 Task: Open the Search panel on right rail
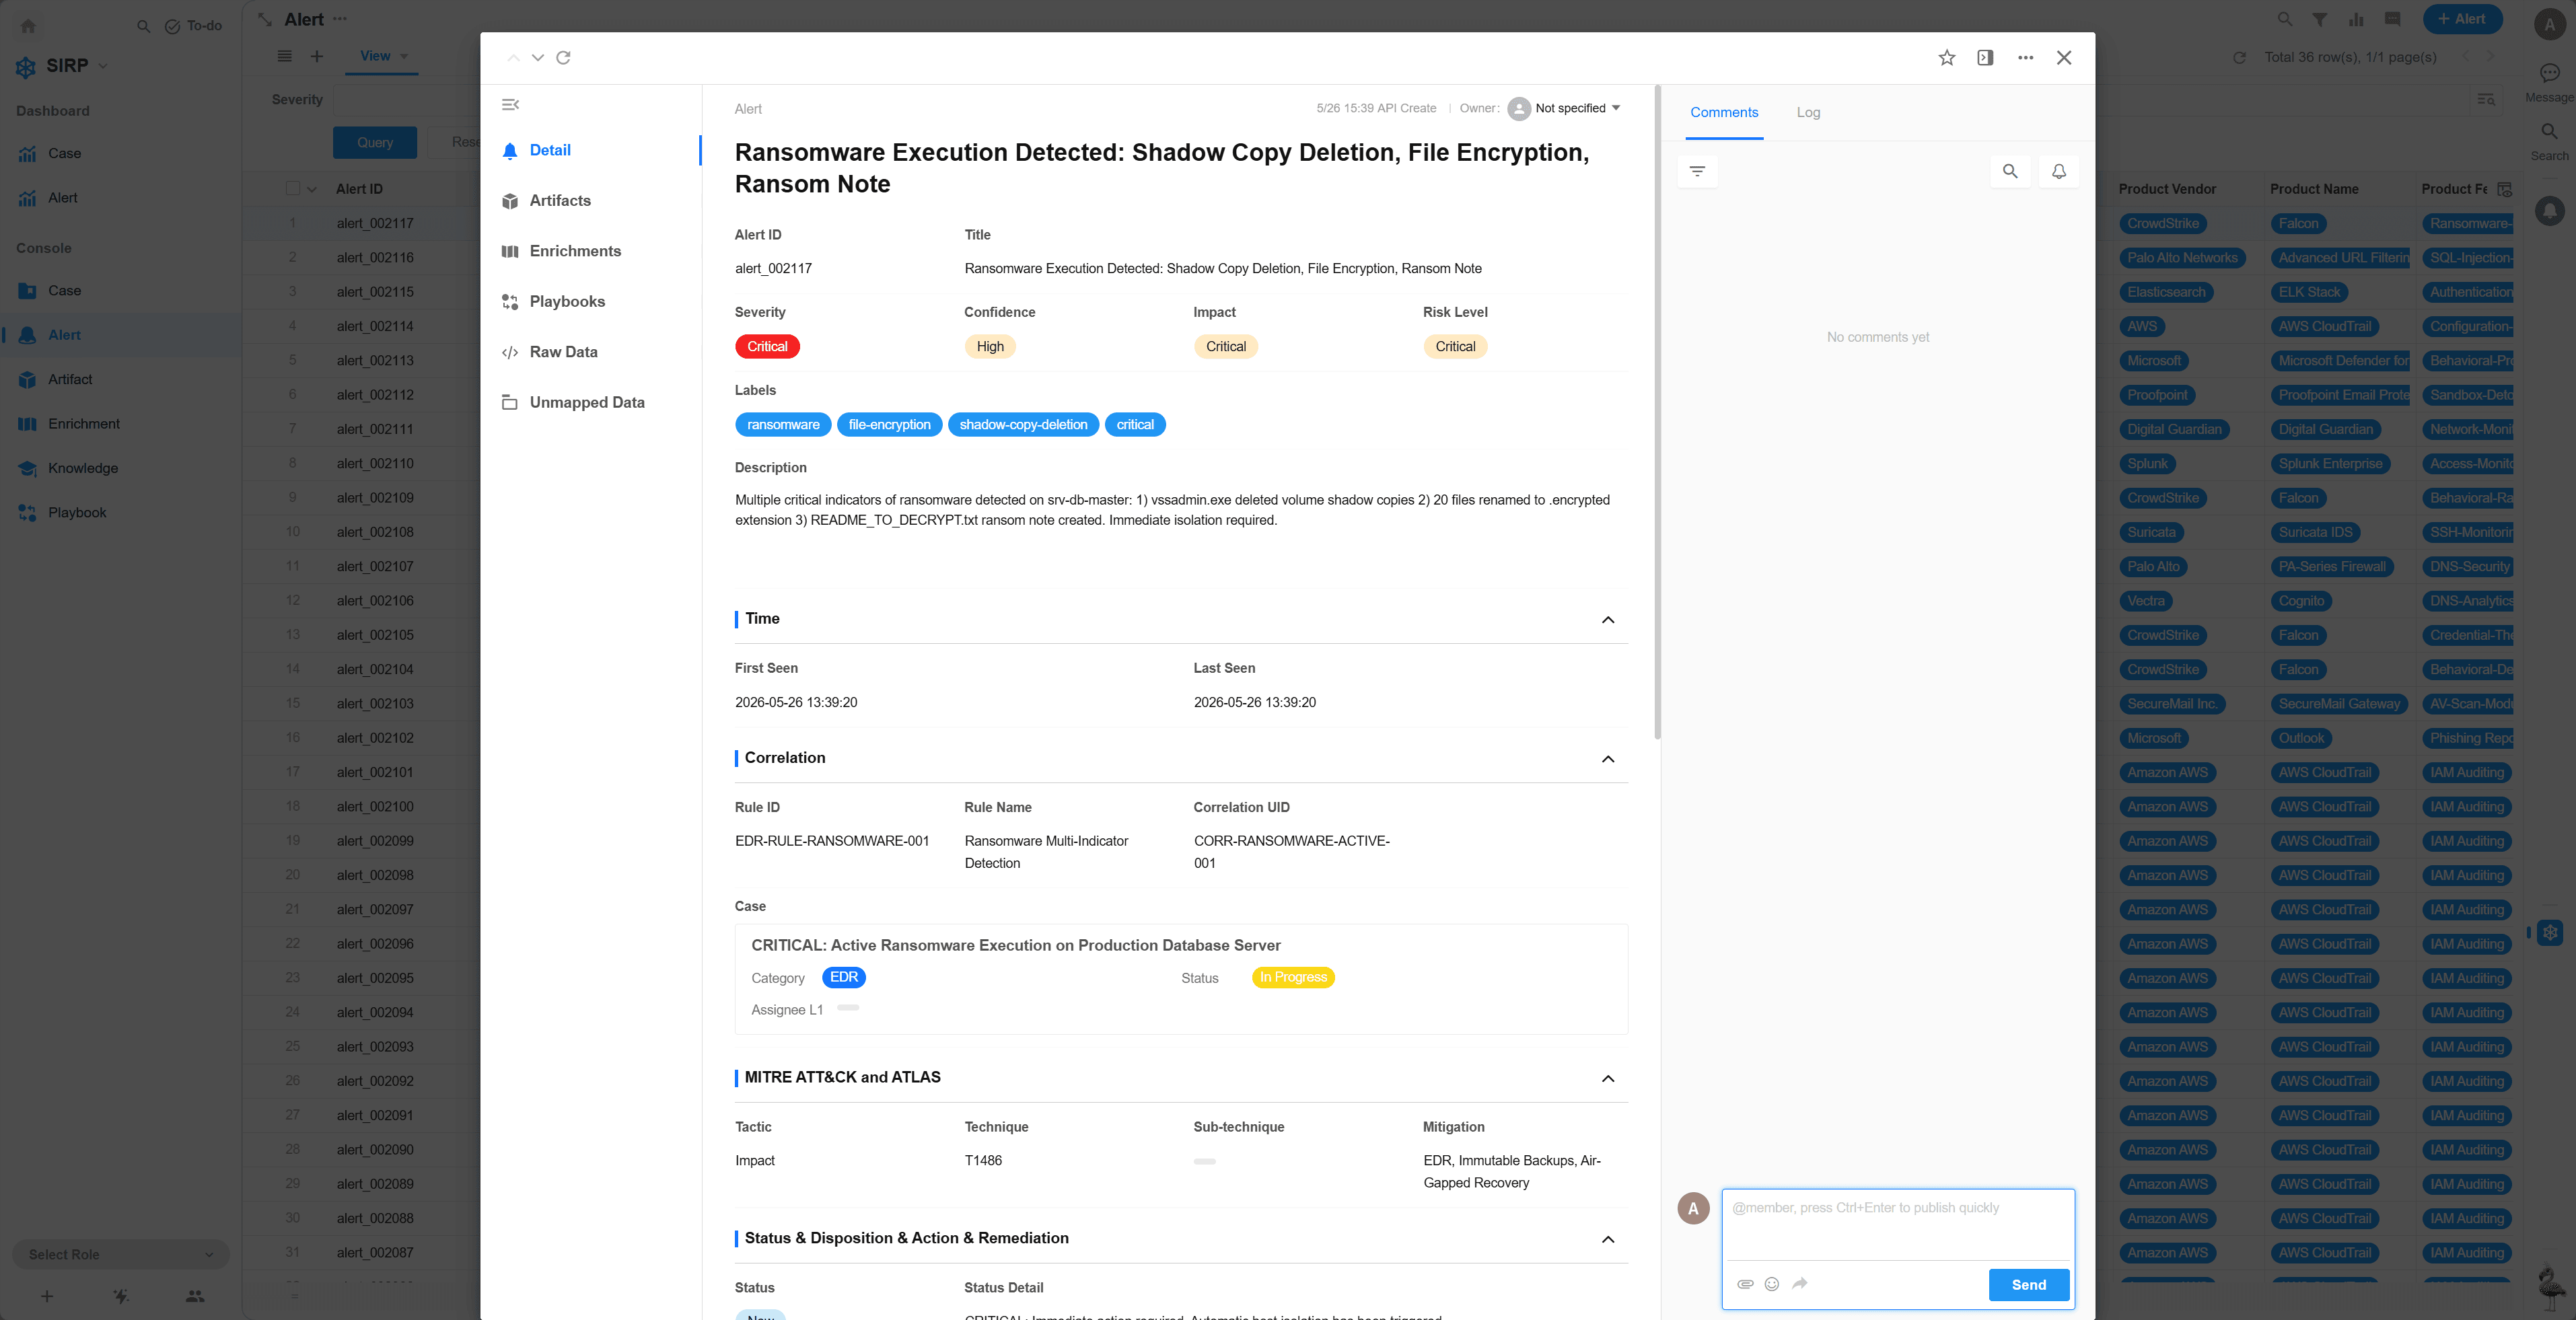click(2549, 140)
